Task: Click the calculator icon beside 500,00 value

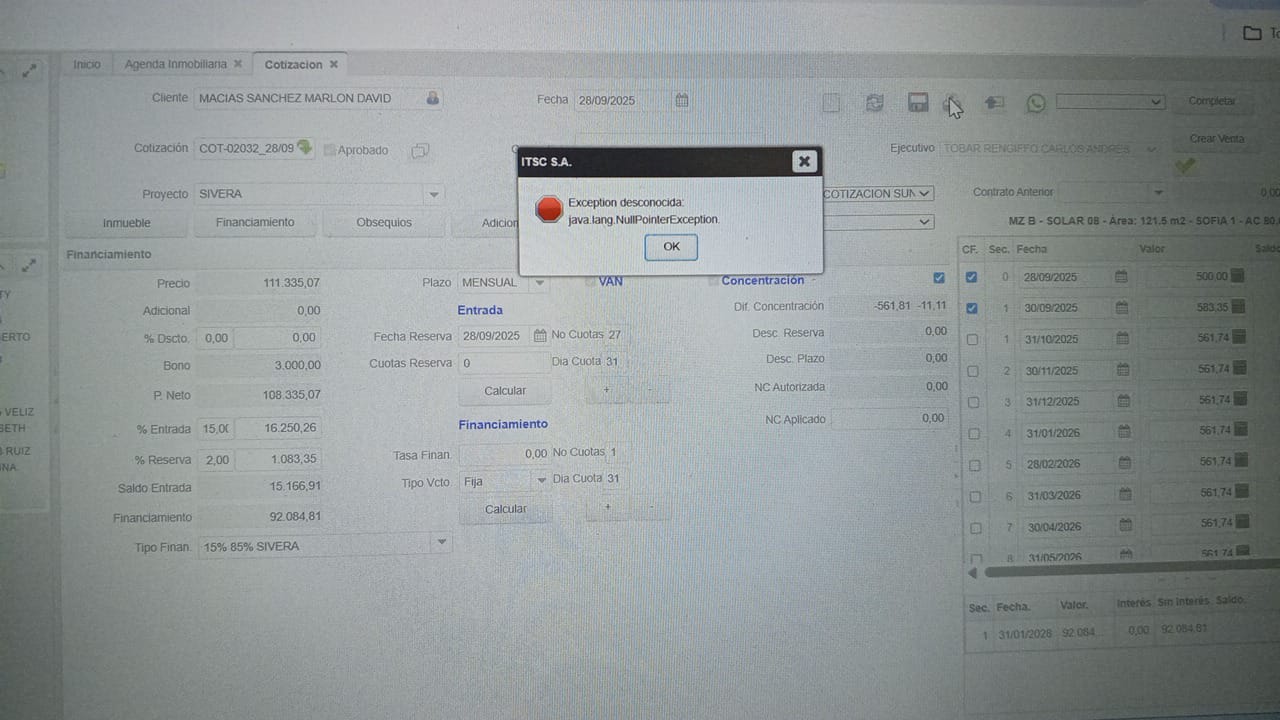Action: tap(1239, 276)
